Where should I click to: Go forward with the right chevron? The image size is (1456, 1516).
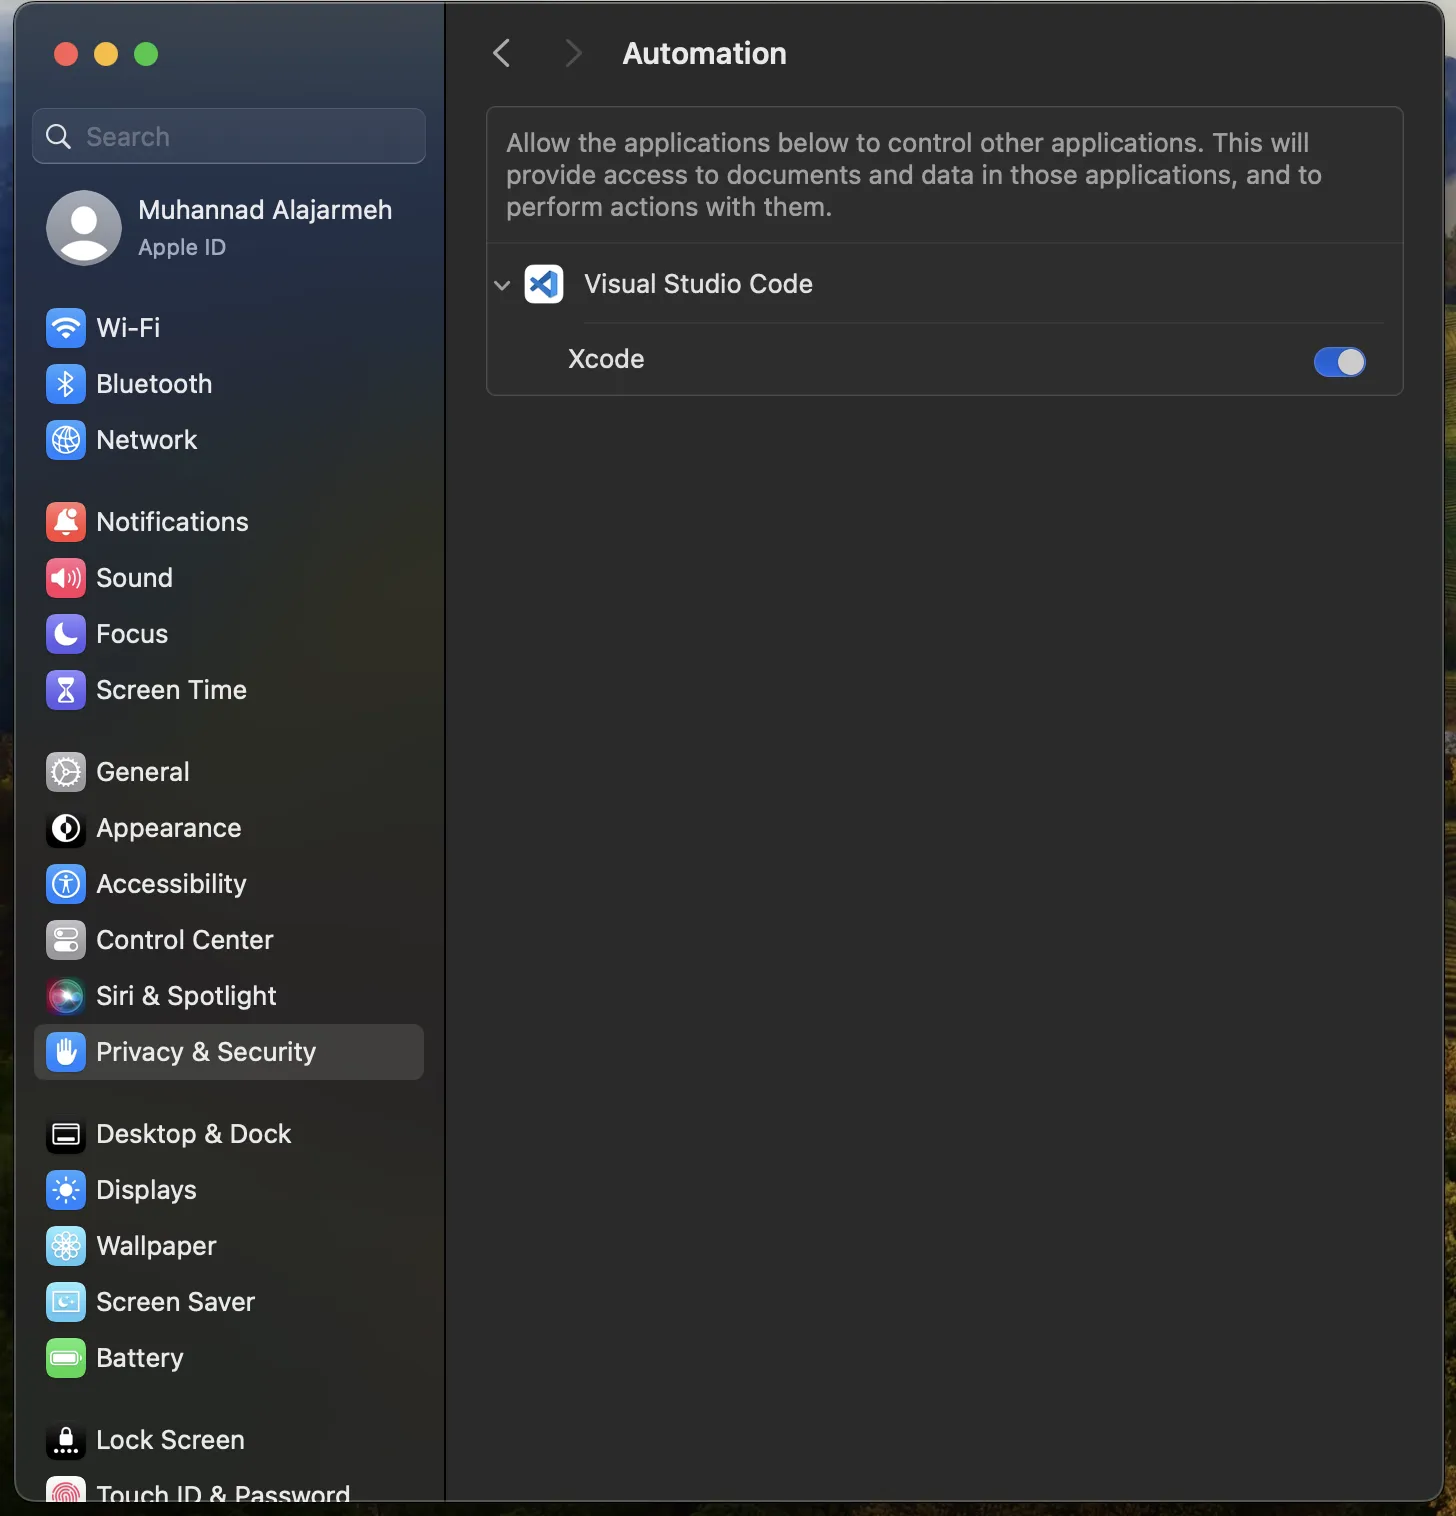pos(572,53)
